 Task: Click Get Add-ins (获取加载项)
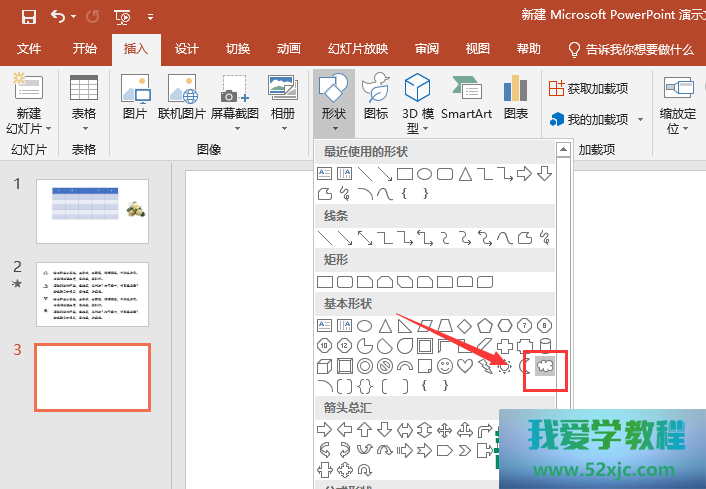click(588, 88)
